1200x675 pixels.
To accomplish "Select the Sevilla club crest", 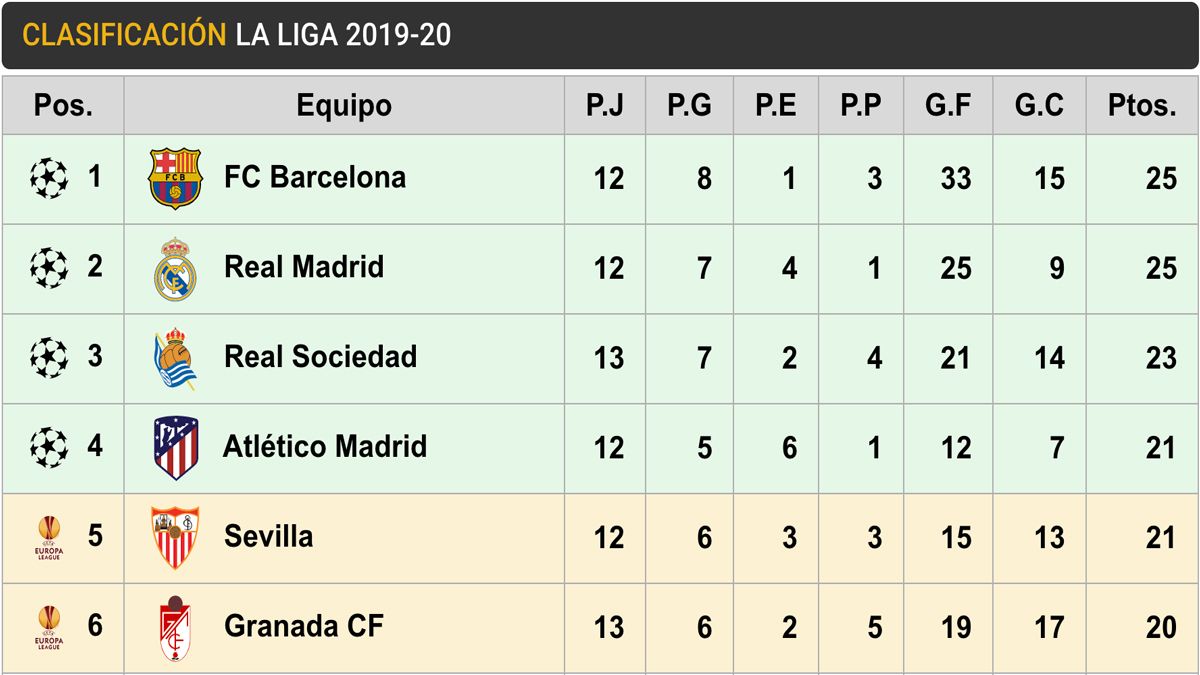I will 175,537.
